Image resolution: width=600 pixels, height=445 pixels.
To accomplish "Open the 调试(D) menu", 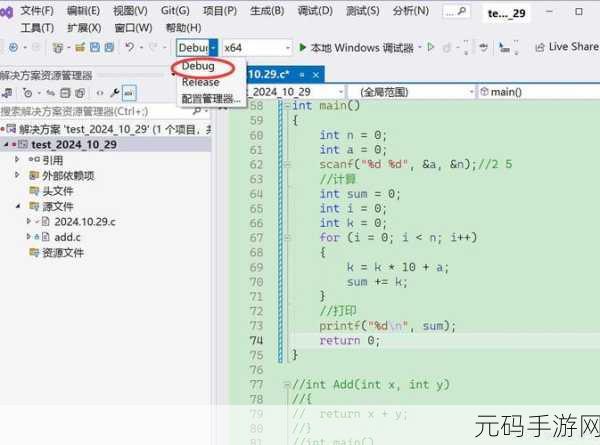I will coord(315,11).
